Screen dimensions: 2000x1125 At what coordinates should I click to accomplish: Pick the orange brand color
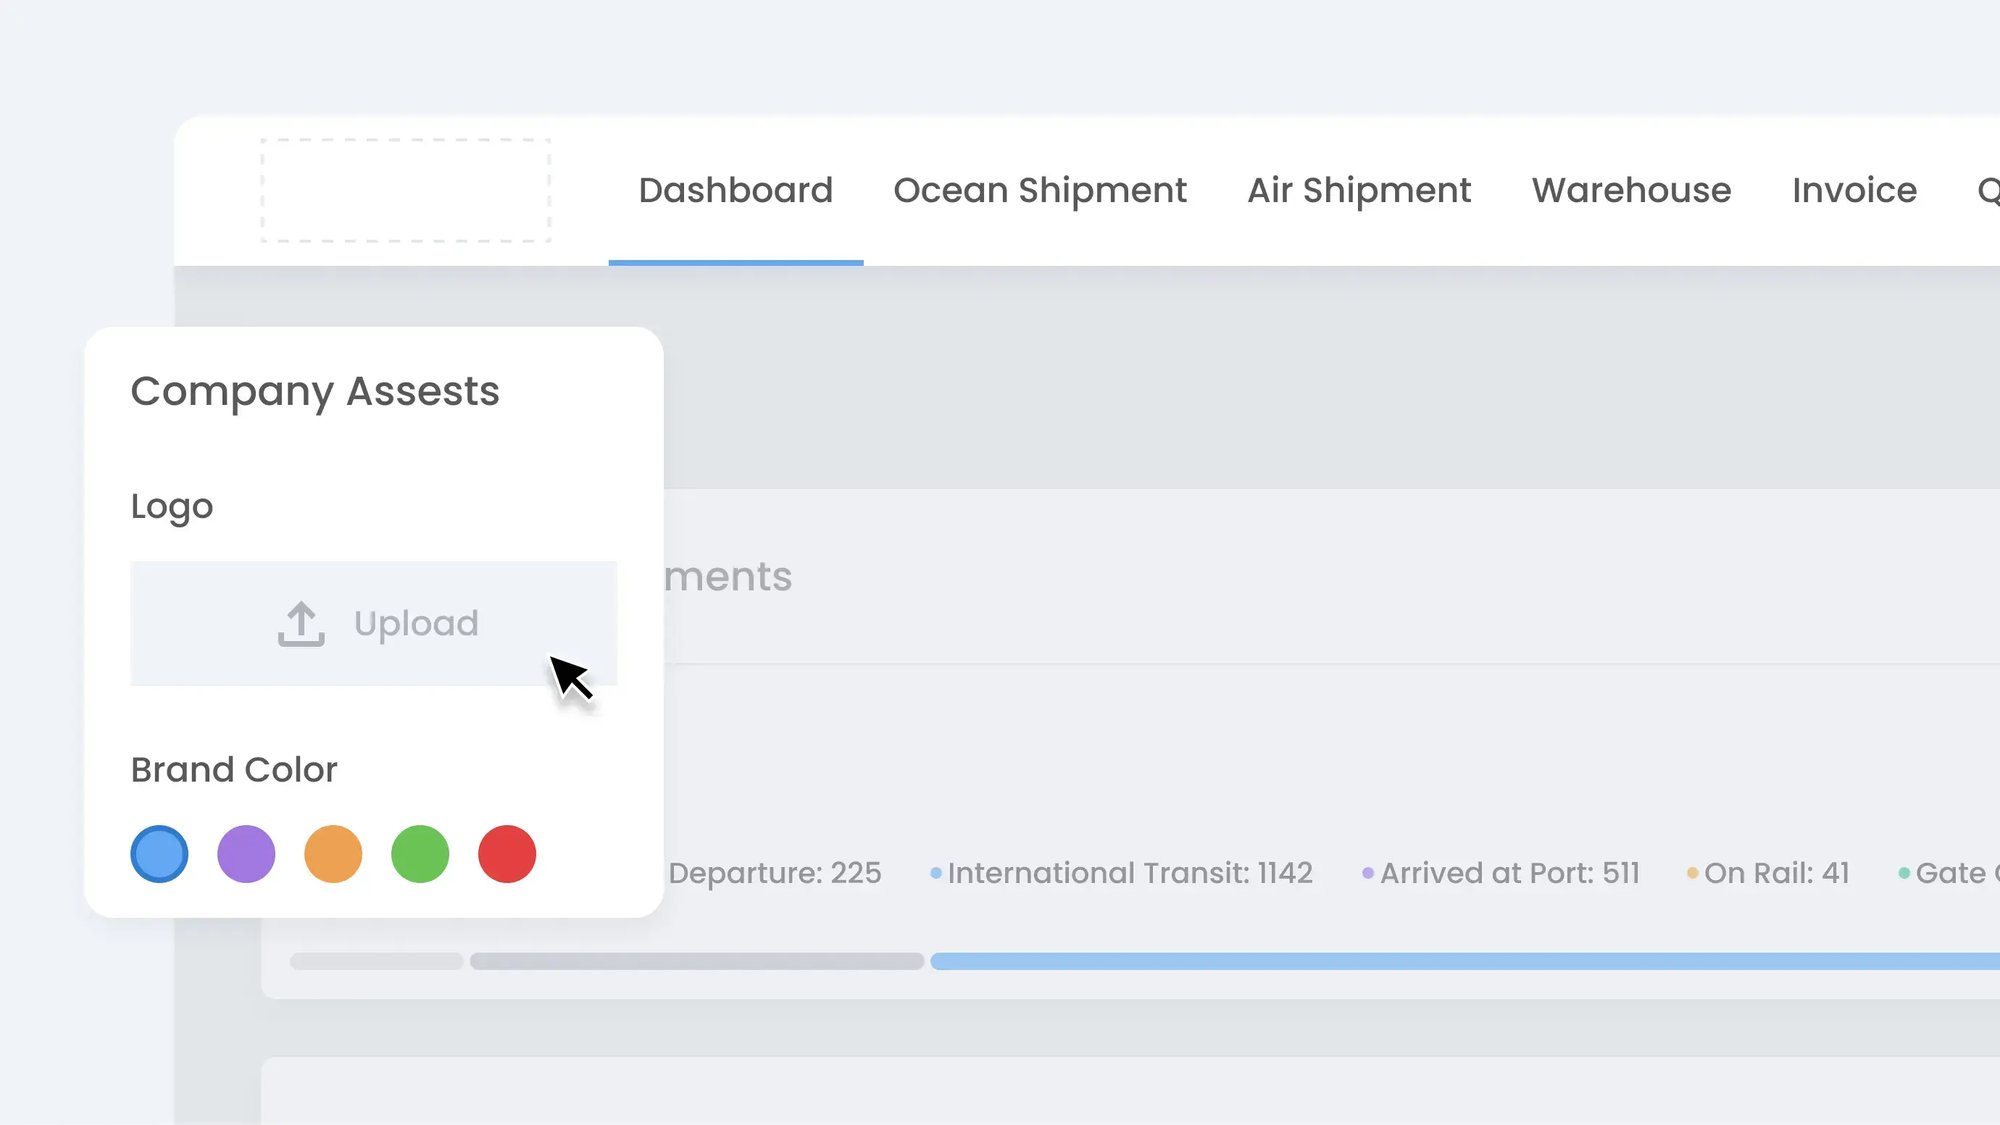pyautogui.click(x=333, y=854)
